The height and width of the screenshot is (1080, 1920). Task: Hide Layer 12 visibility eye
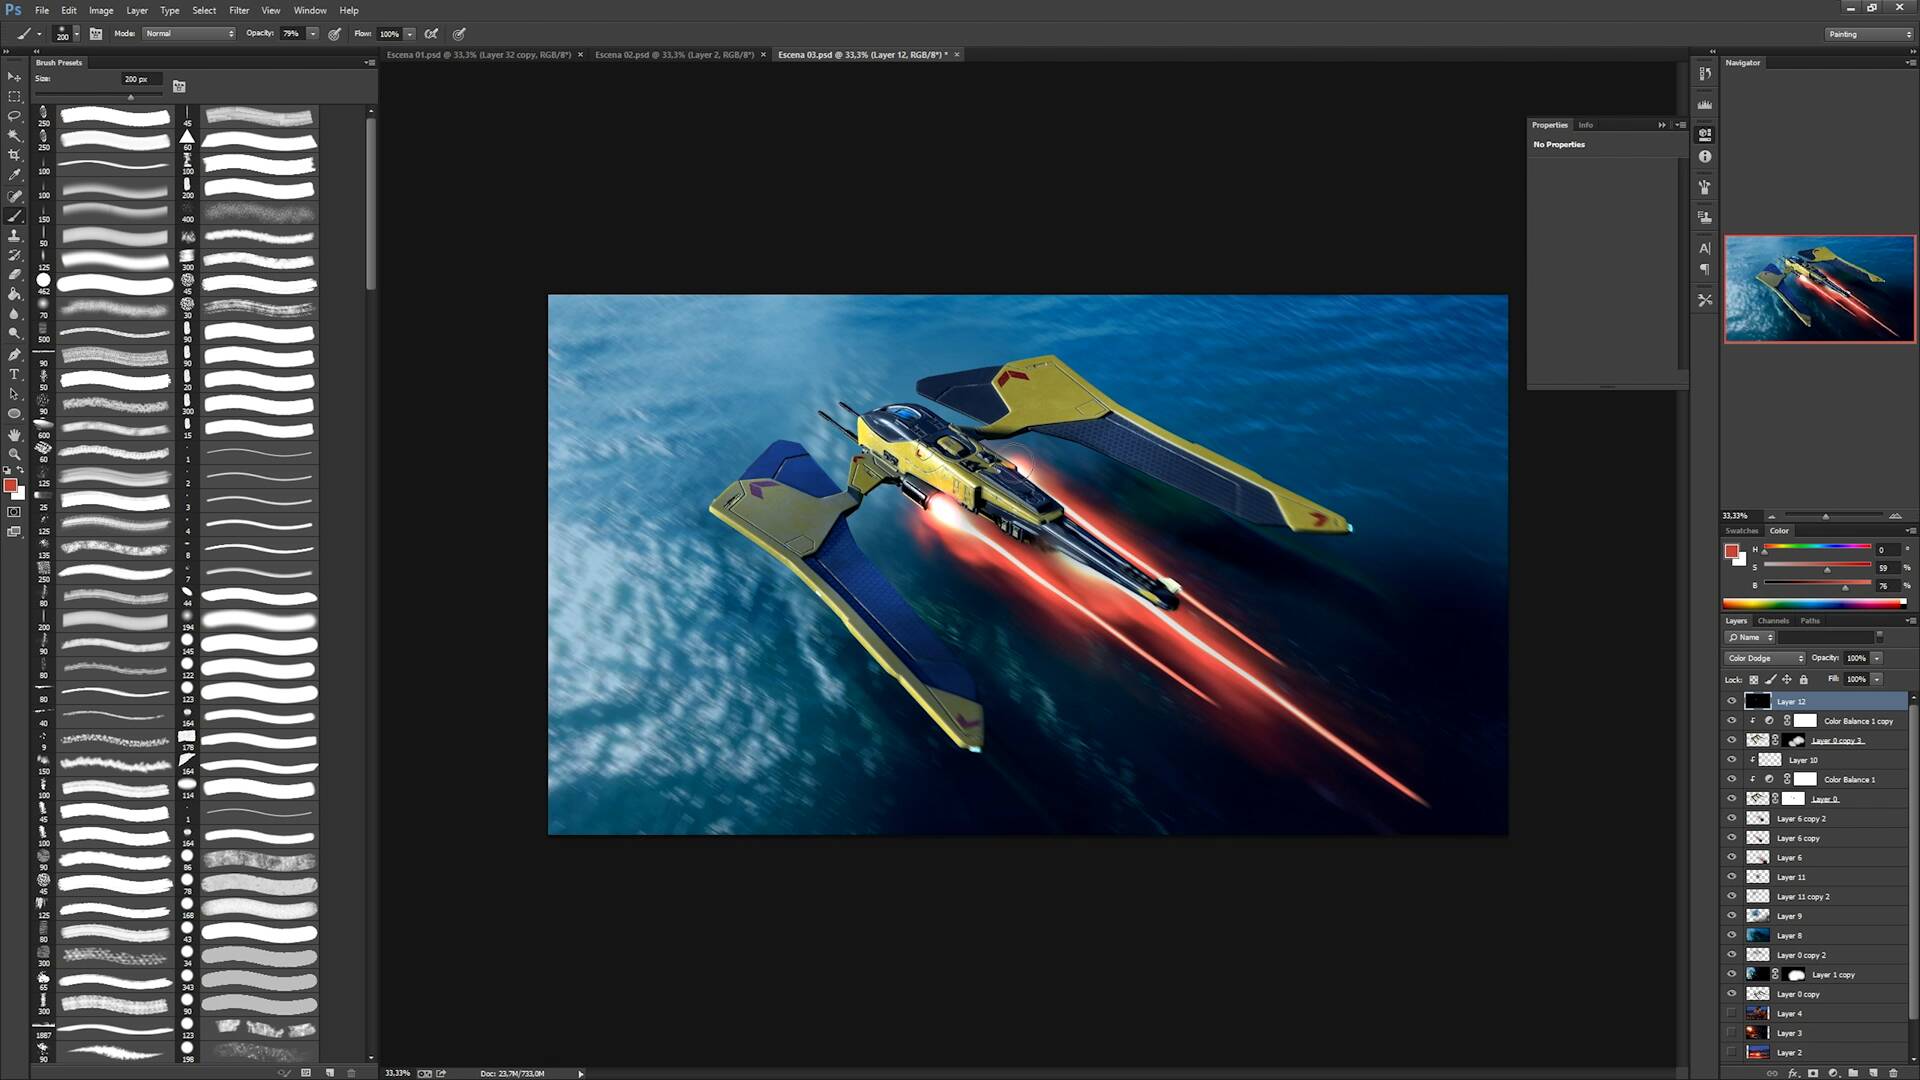coord(1732,702)
